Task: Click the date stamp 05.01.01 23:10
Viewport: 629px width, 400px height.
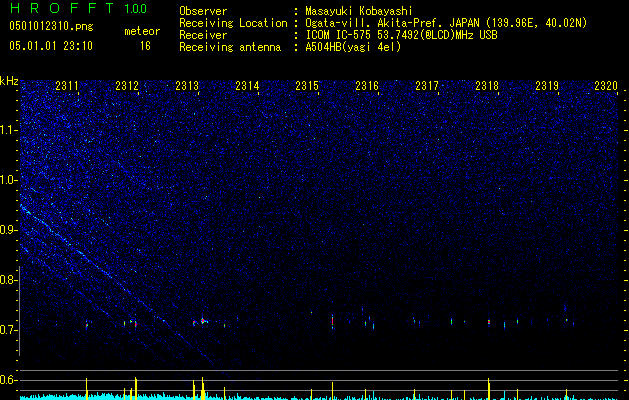Action: click(51, 46)
